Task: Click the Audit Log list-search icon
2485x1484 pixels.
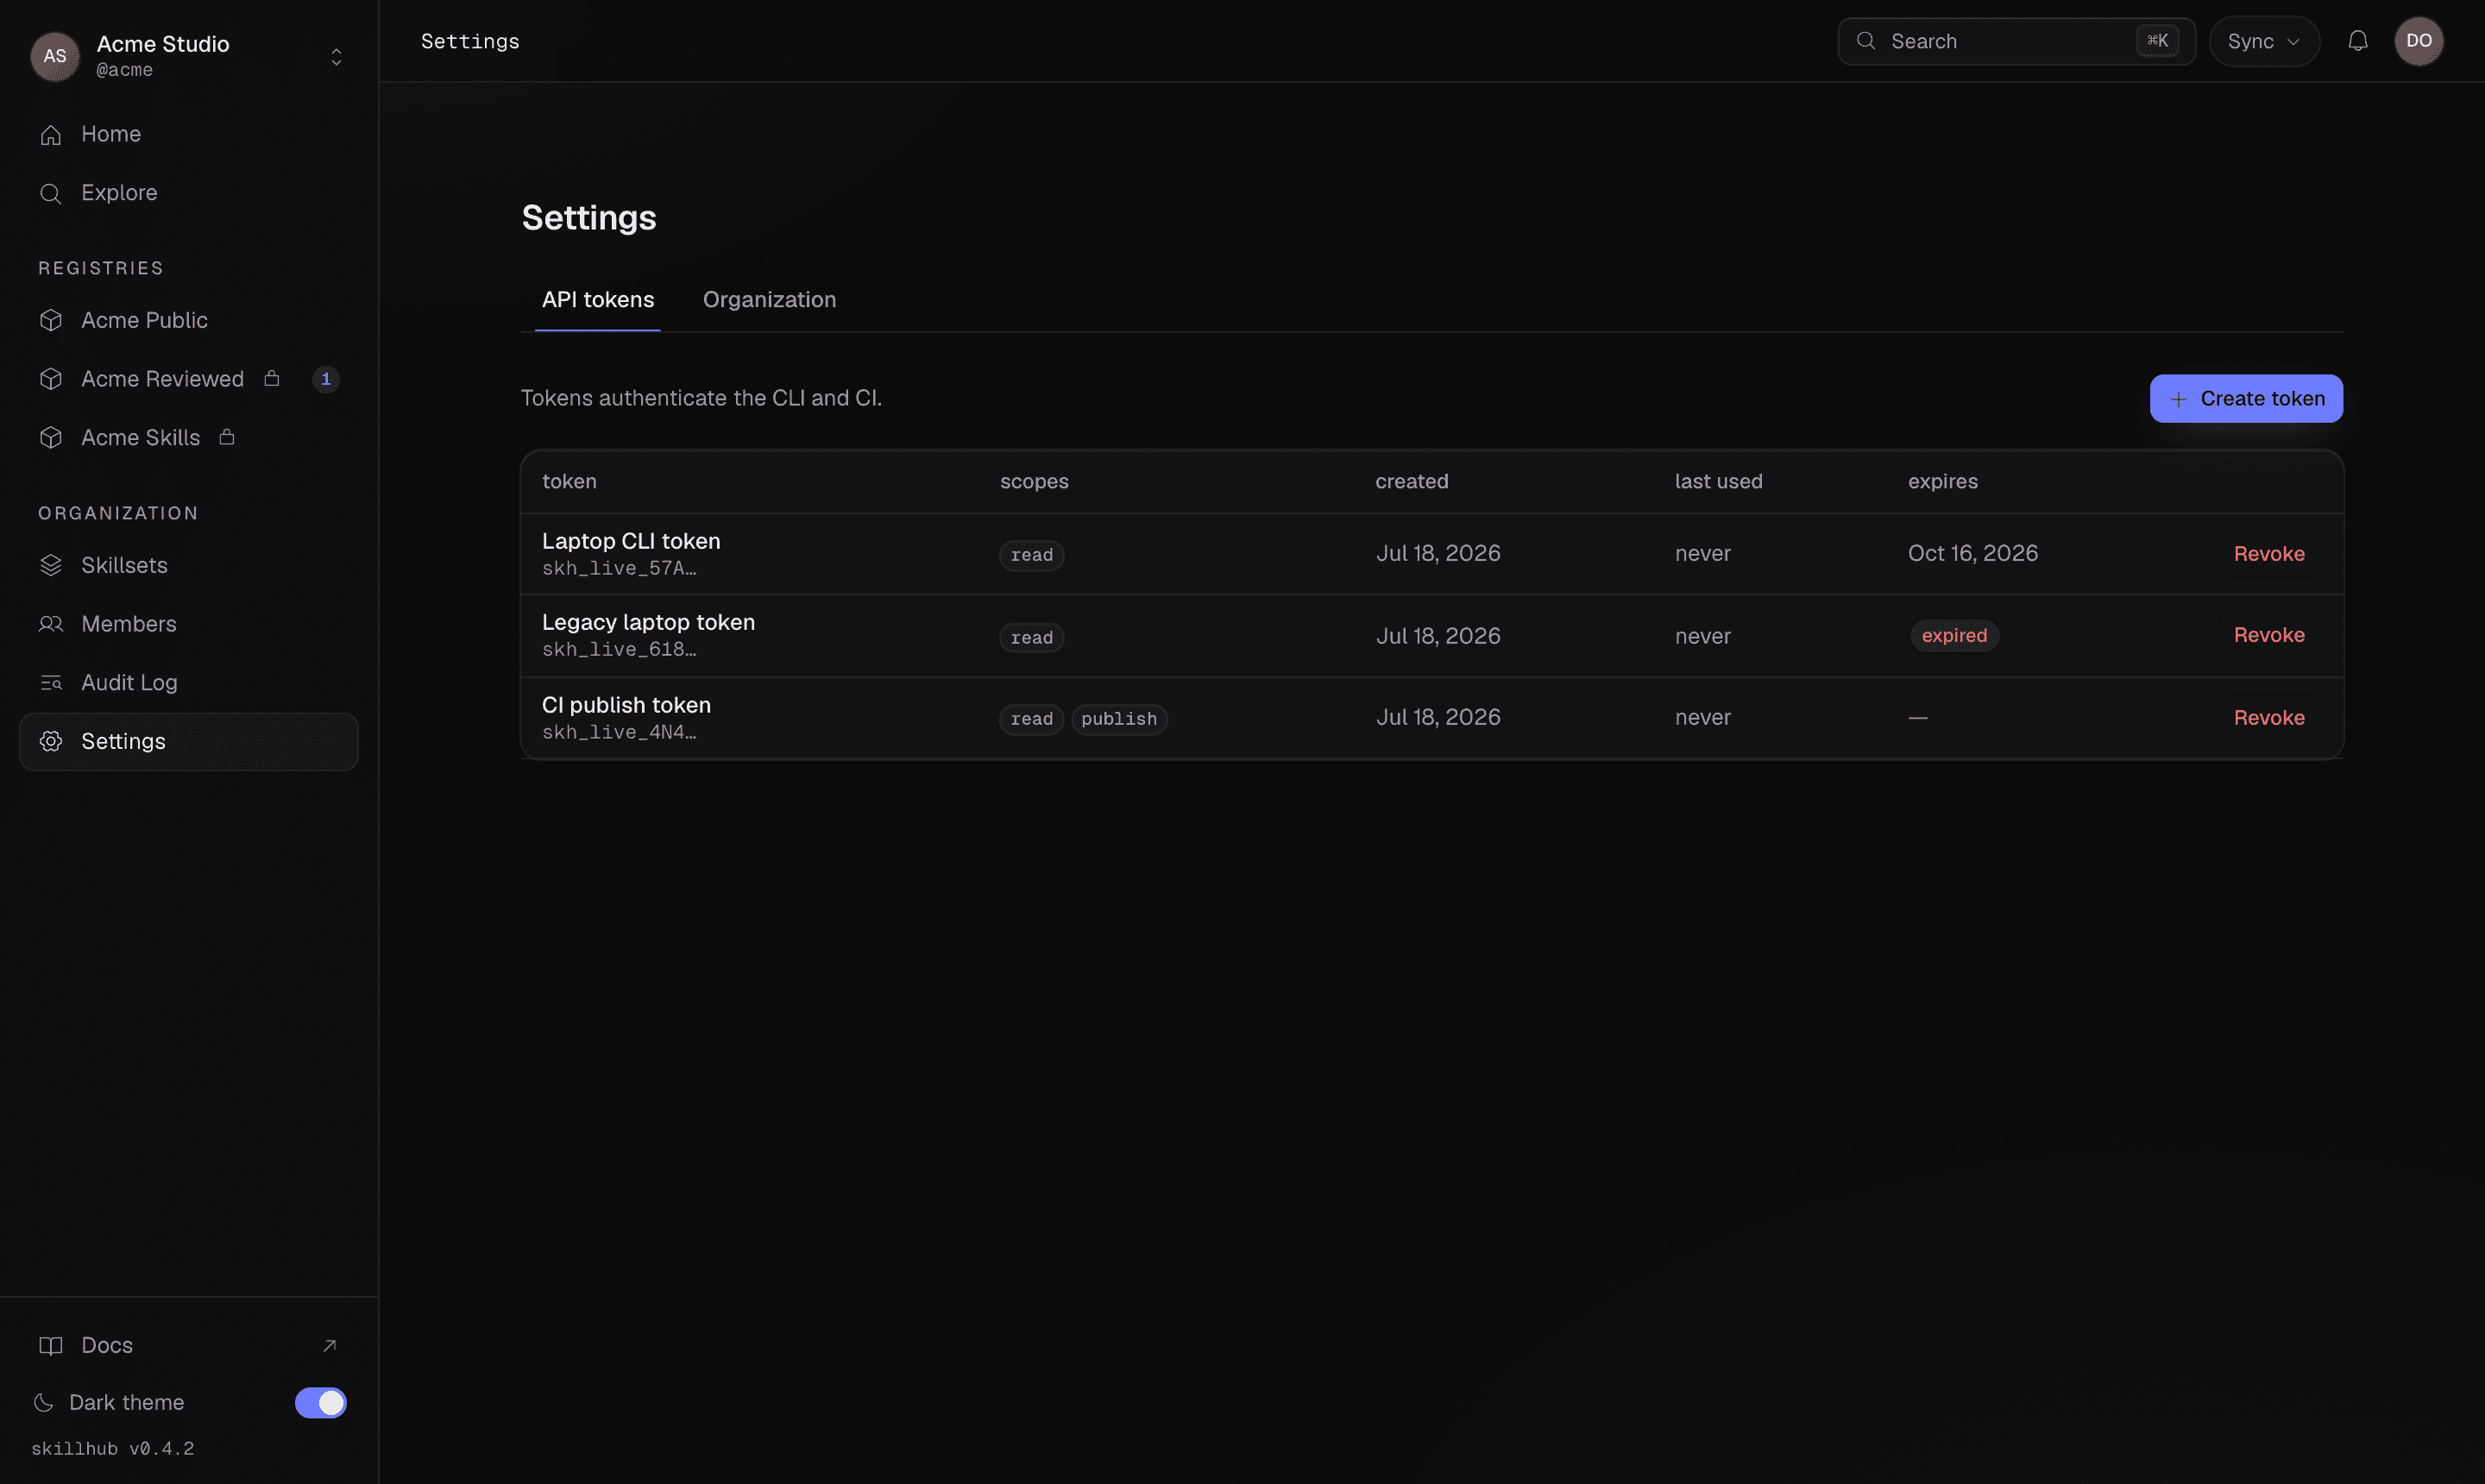Action: (x=51, y=683)
